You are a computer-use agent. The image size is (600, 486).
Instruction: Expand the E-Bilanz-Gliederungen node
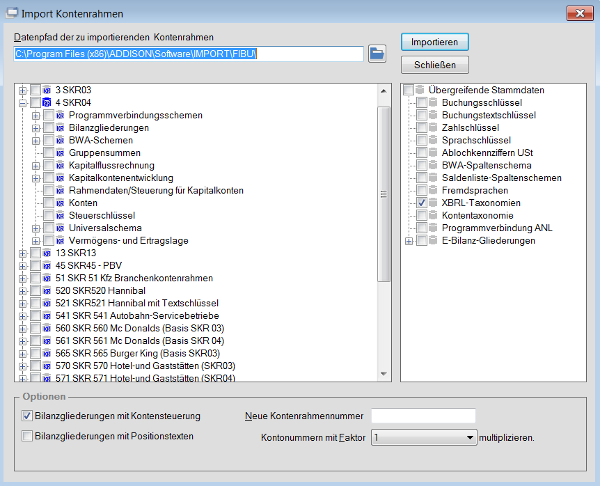409,241
